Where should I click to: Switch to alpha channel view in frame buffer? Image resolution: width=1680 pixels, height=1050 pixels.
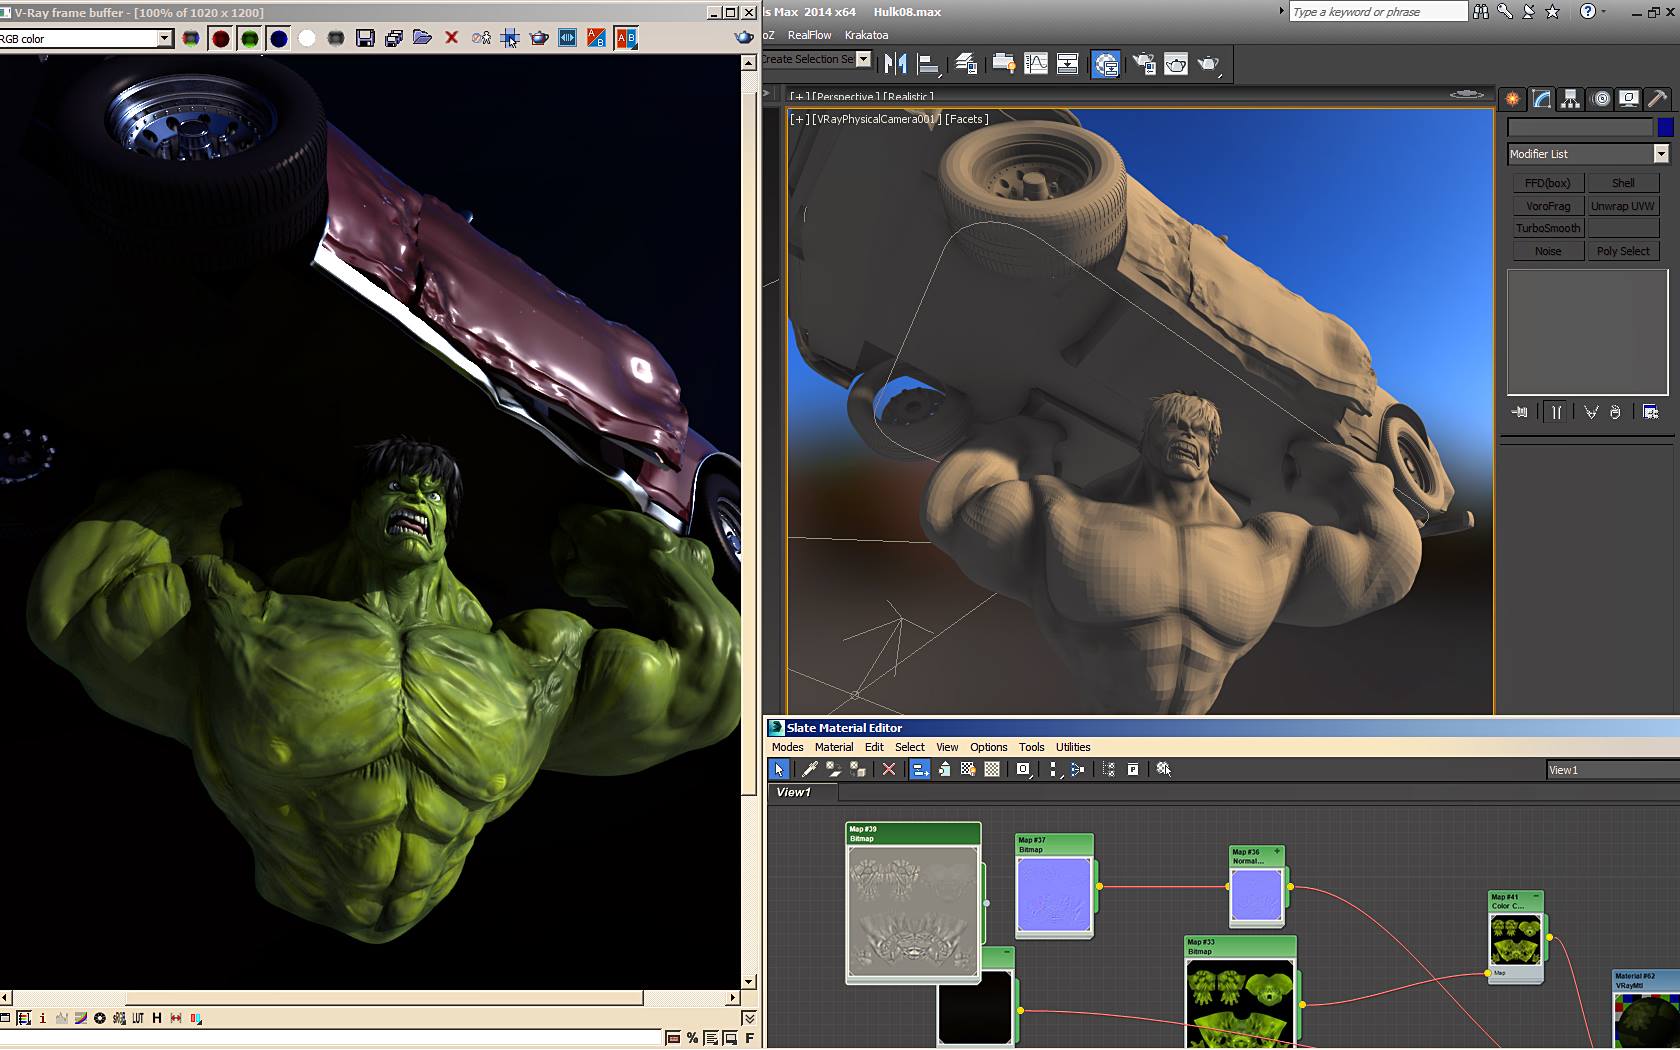coord(307,38)
